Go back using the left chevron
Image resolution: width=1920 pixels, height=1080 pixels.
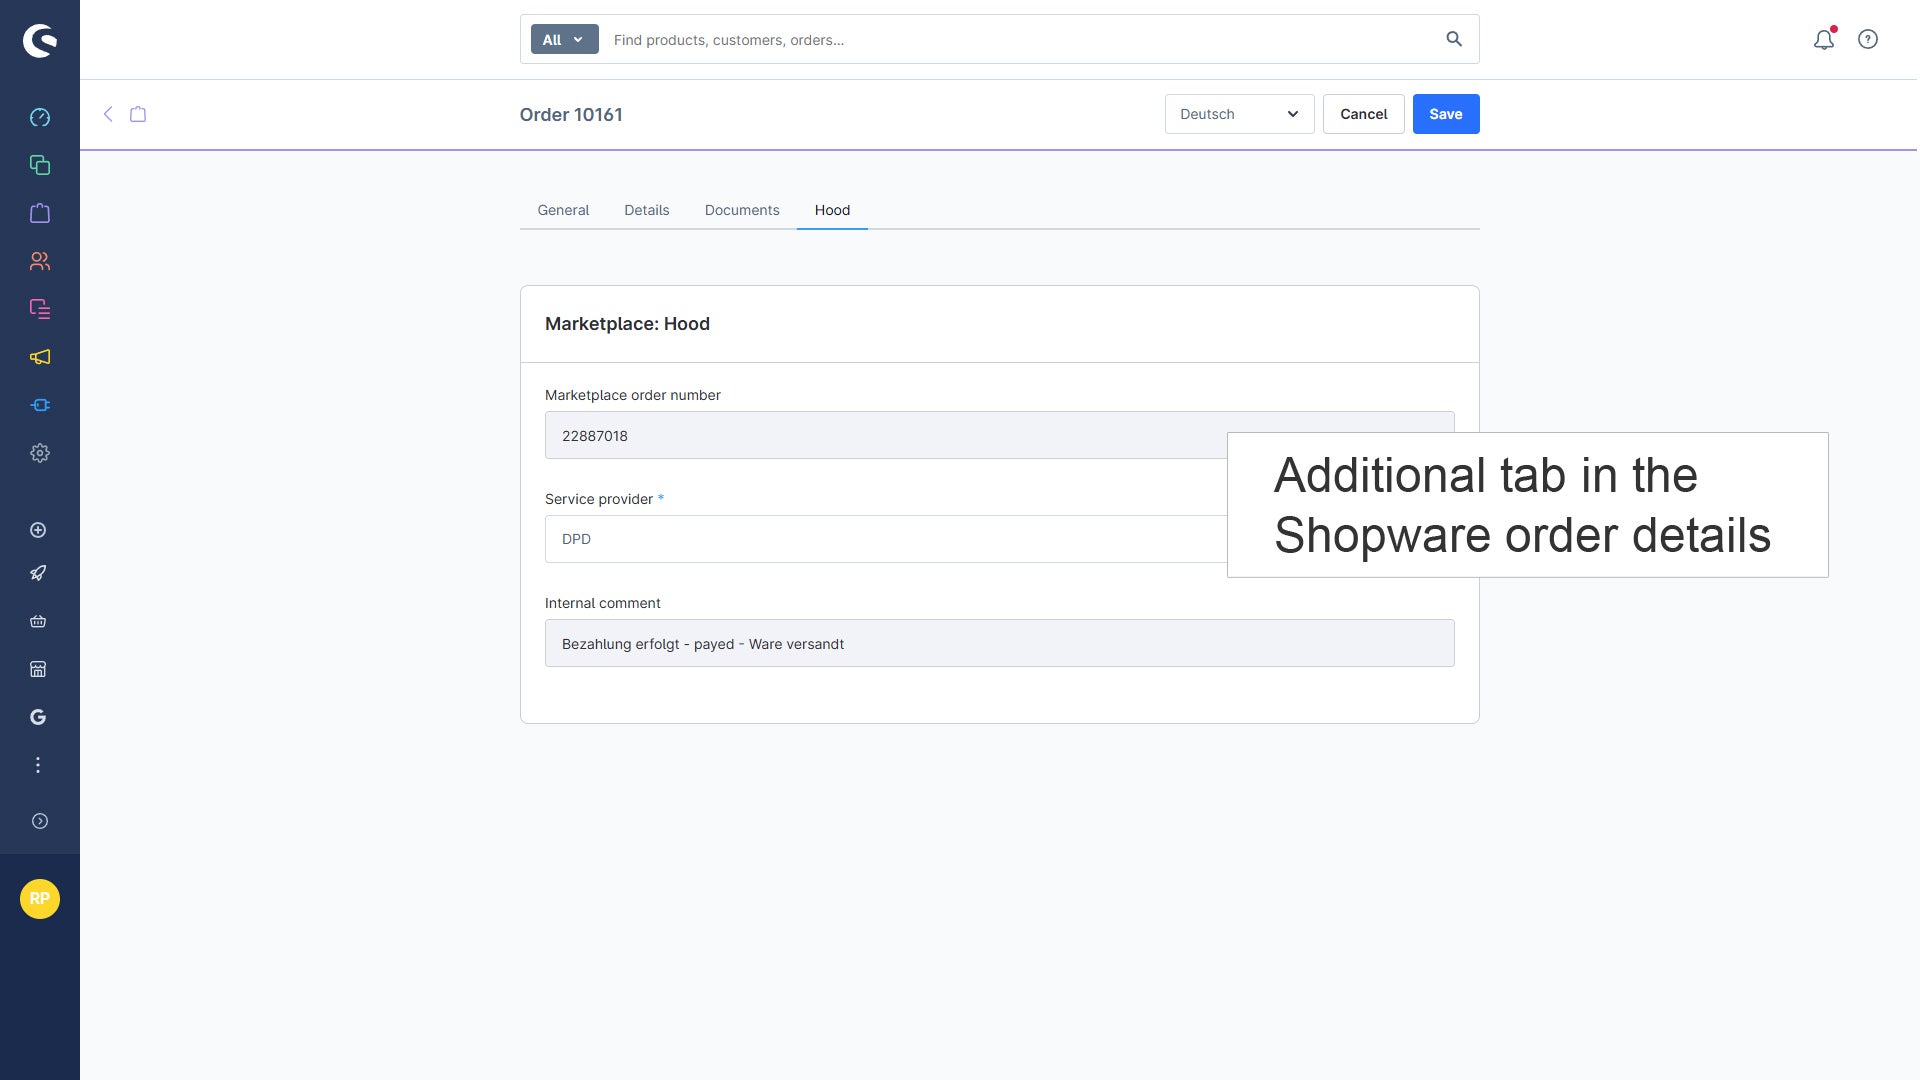click(x=108, y=114)
